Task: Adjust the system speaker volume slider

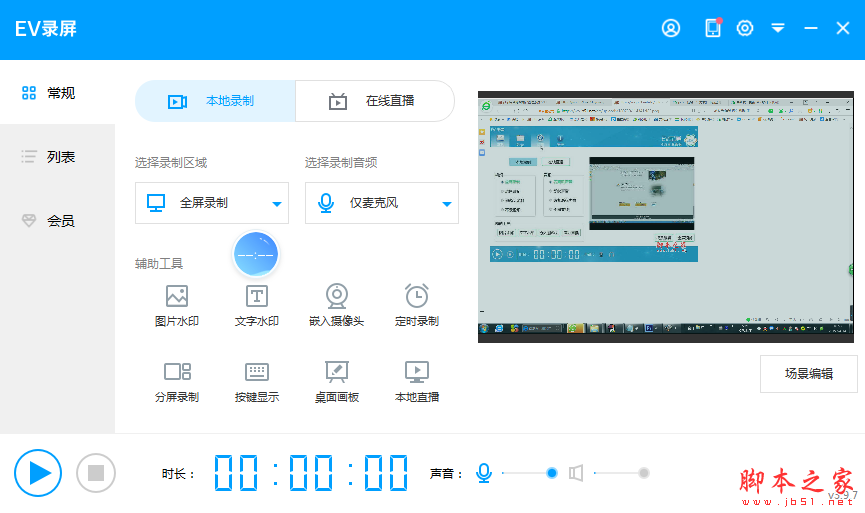Action: pos(622,473)
